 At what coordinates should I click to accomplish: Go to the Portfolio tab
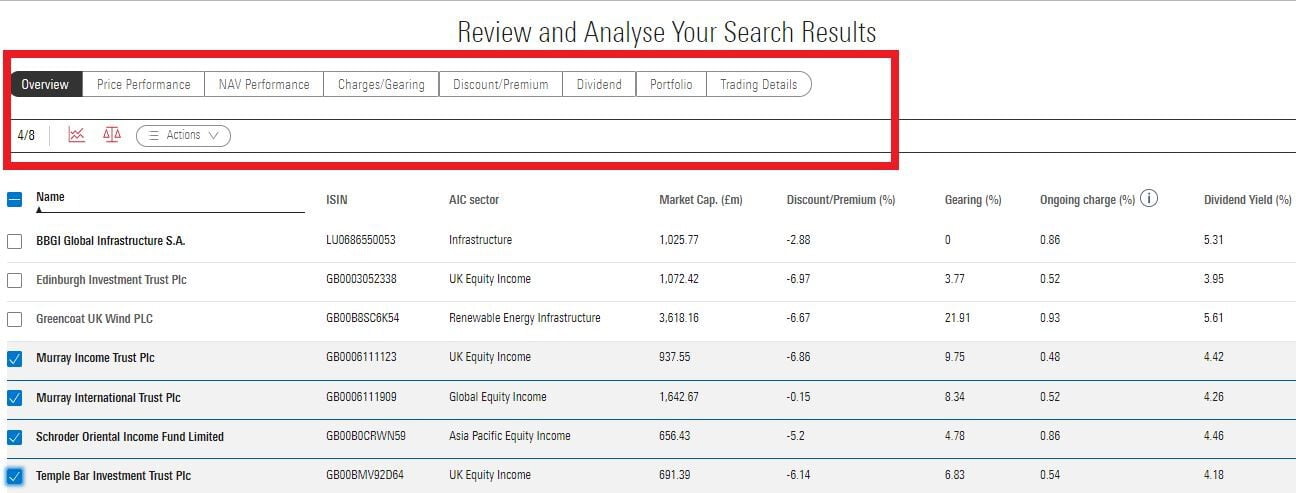click(x=671, y=84)
